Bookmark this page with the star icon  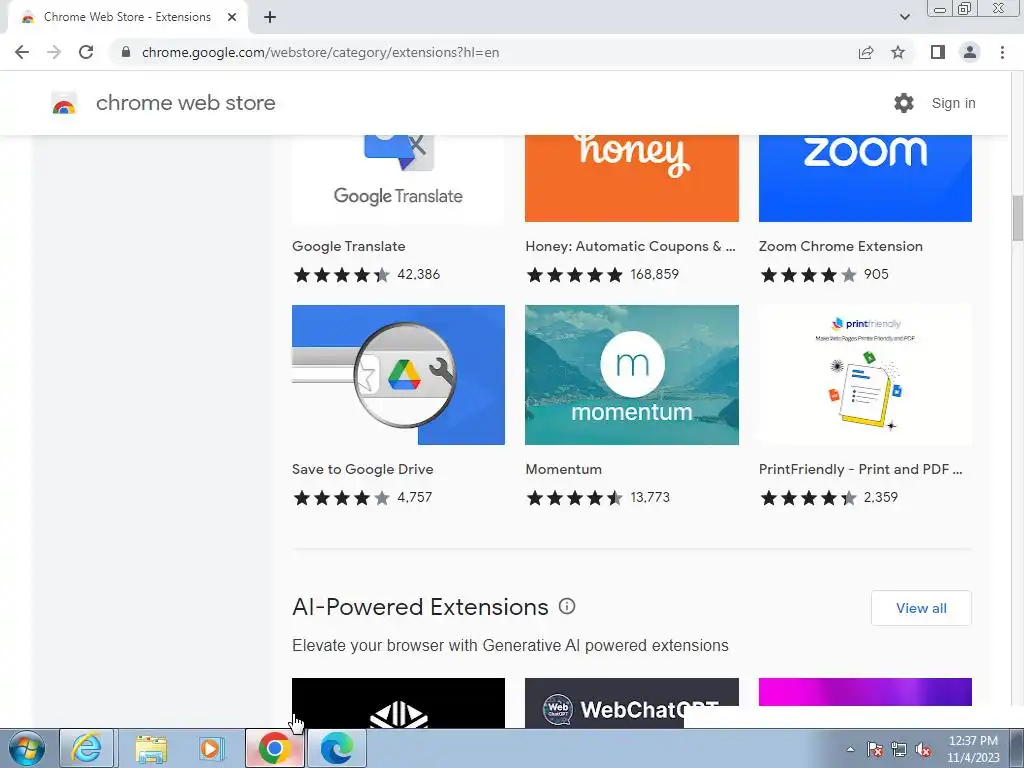(x=898, y=52)
